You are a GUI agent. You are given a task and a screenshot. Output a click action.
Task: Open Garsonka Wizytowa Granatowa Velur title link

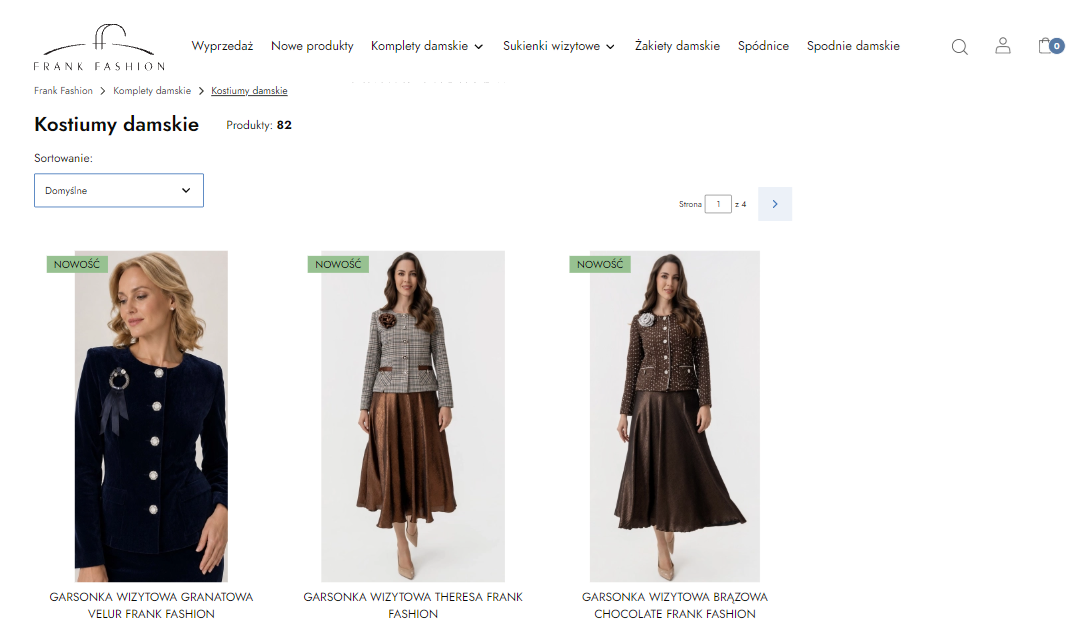click(x=151, y=606)
